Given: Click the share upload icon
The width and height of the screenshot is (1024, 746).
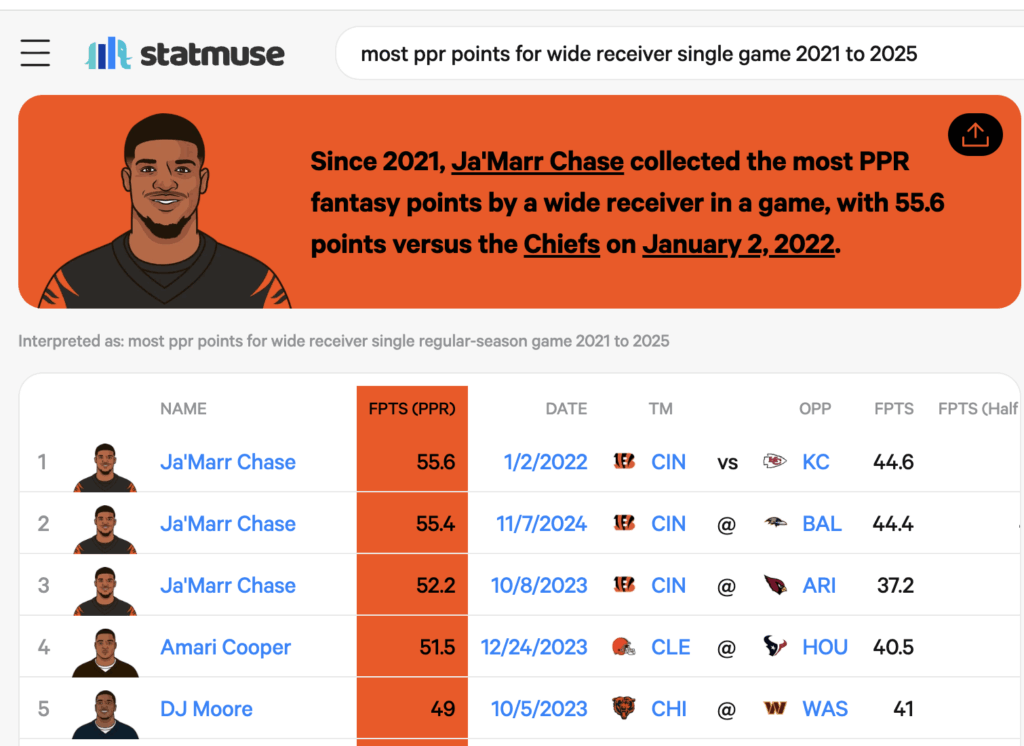Looking at the screenshot, I should (x=974, y=135).
